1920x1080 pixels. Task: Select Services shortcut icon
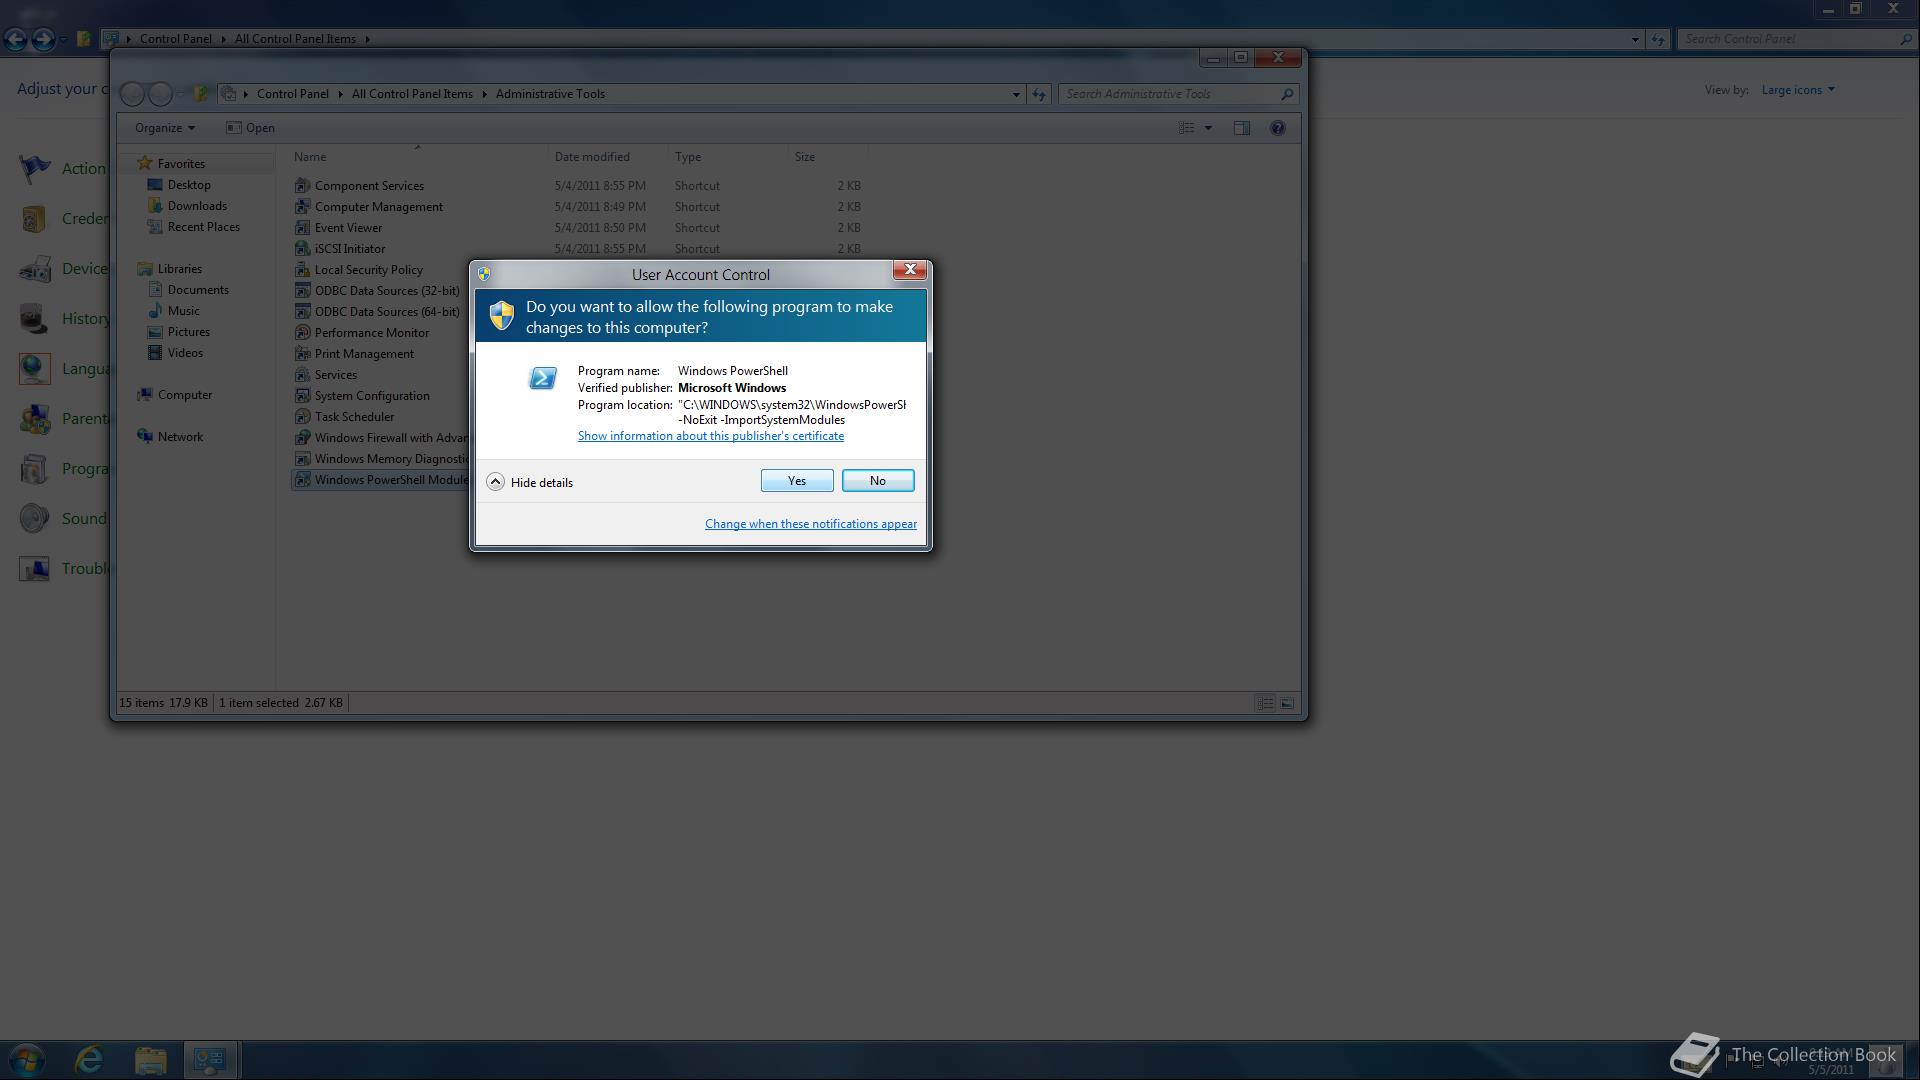[x=302, y=375]
